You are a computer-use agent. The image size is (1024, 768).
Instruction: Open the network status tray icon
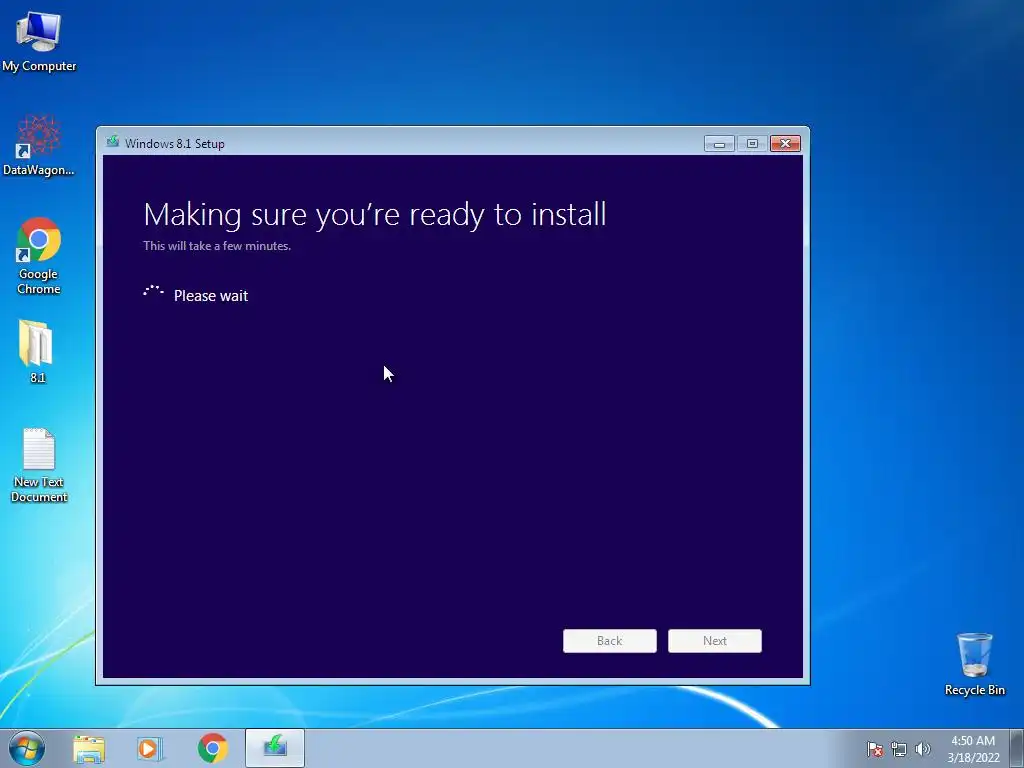(x=899, y=749)
